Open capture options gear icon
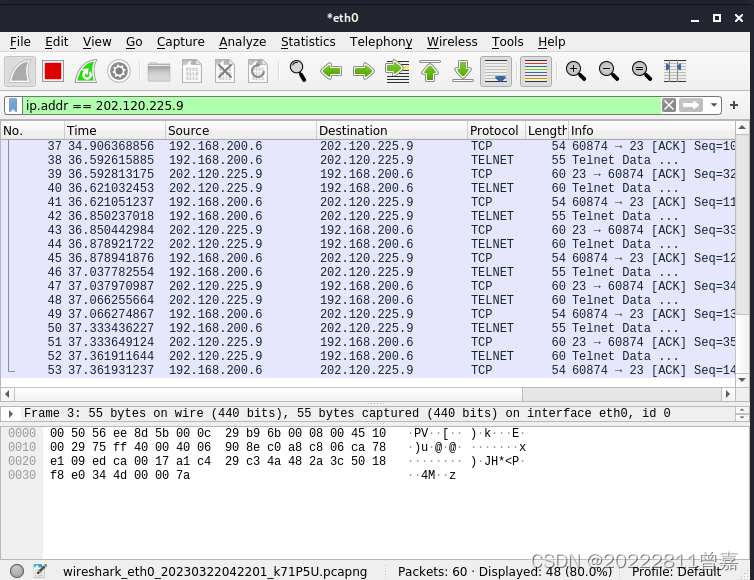The width and height of the screenshot is (754, 580). click(119, 71)
